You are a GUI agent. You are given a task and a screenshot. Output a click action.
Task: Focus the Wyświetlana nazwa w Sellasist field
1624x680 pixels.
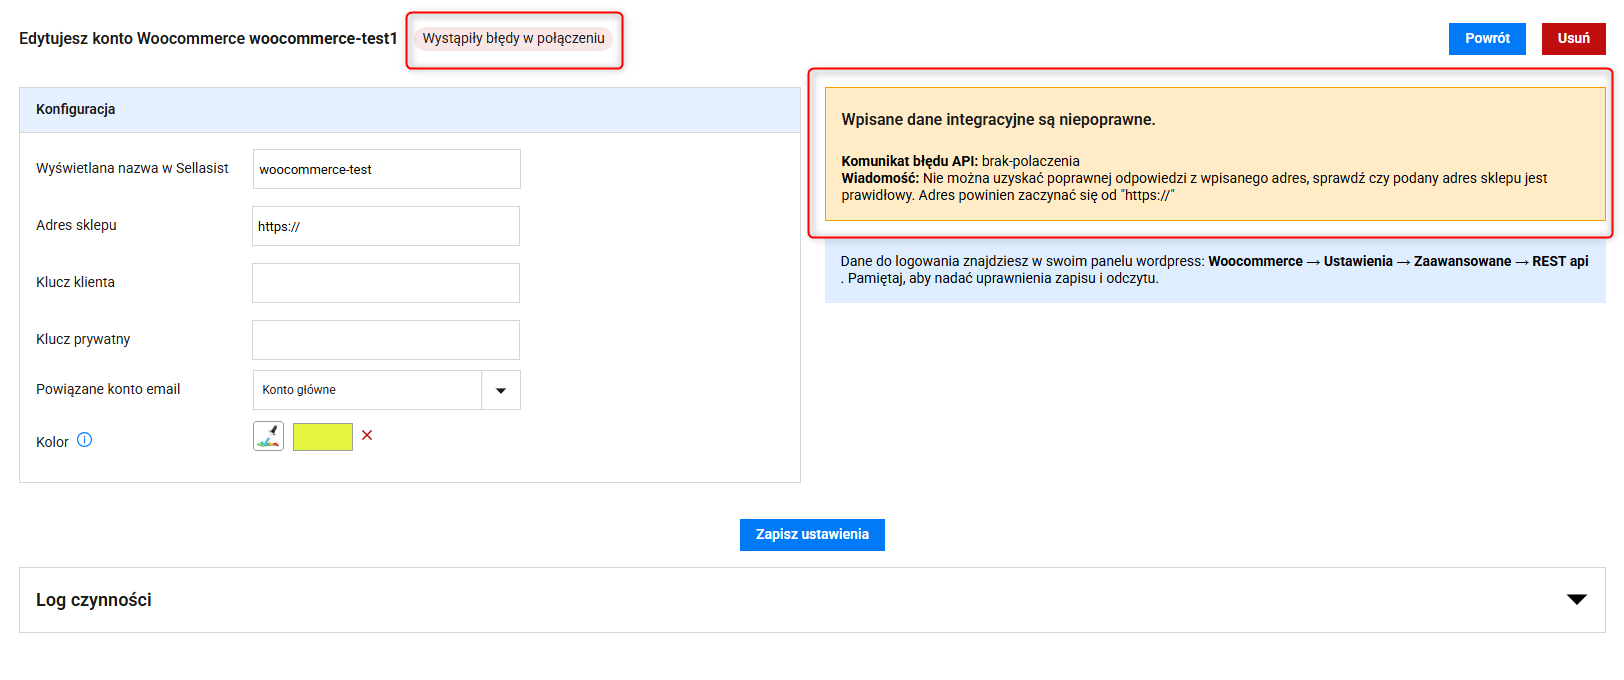click(x=386, y=169)
